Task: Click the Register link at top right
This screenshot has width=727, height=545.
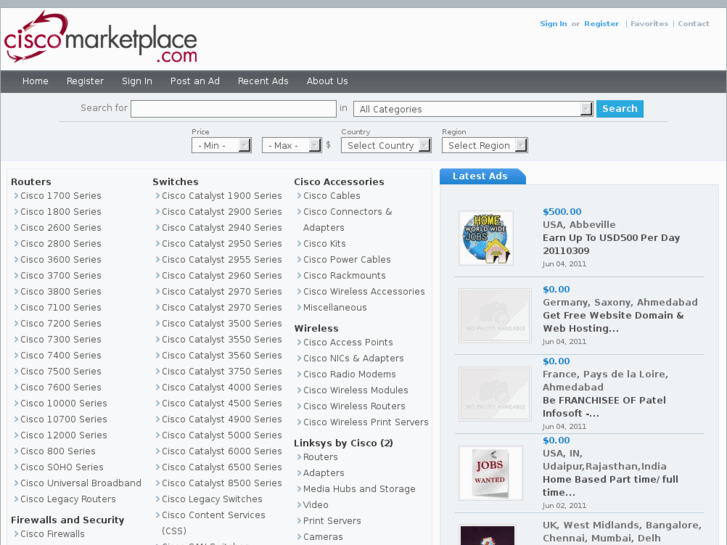Action: click(601, 24)
